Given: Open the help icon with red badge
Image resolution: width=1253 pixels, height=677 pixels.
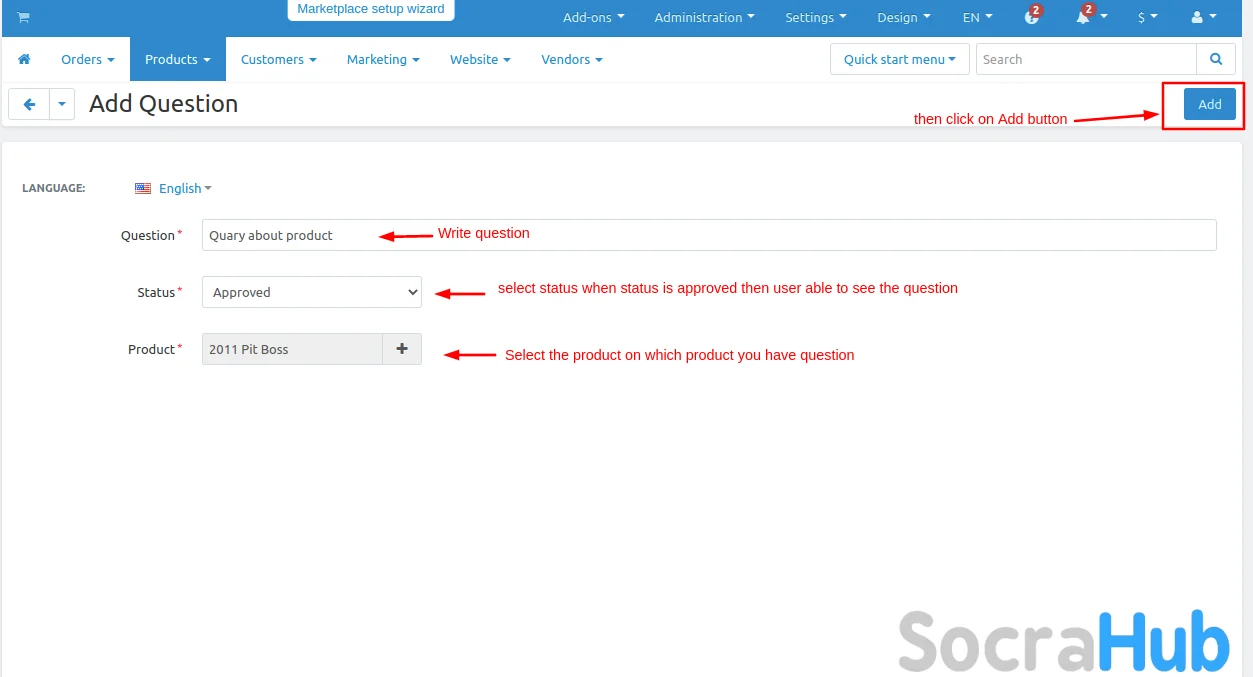Looking at the screenshot, I should point(1032,17).
